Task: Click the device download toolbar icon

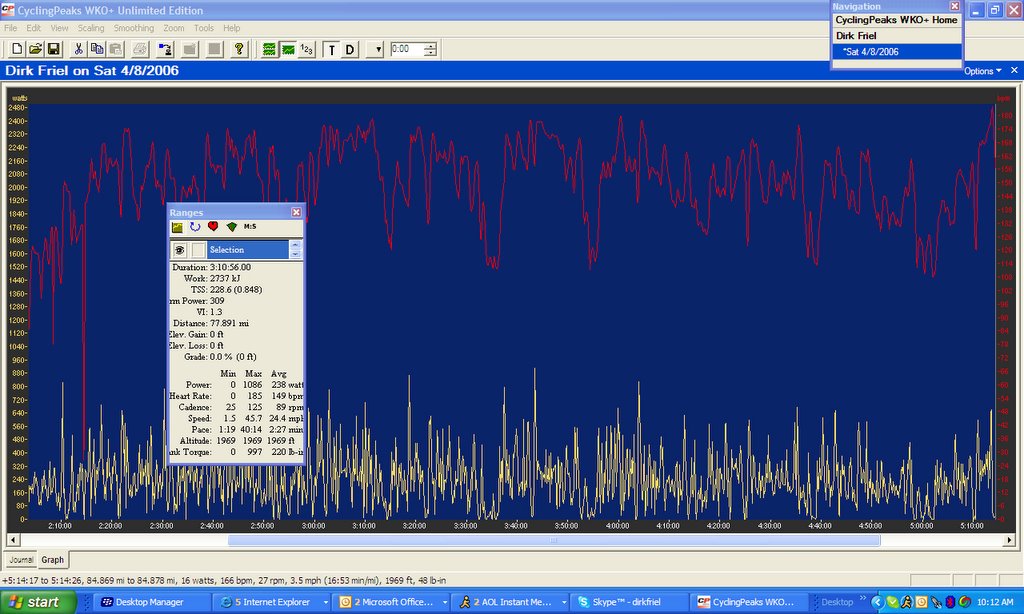Action: pos(165,49)
